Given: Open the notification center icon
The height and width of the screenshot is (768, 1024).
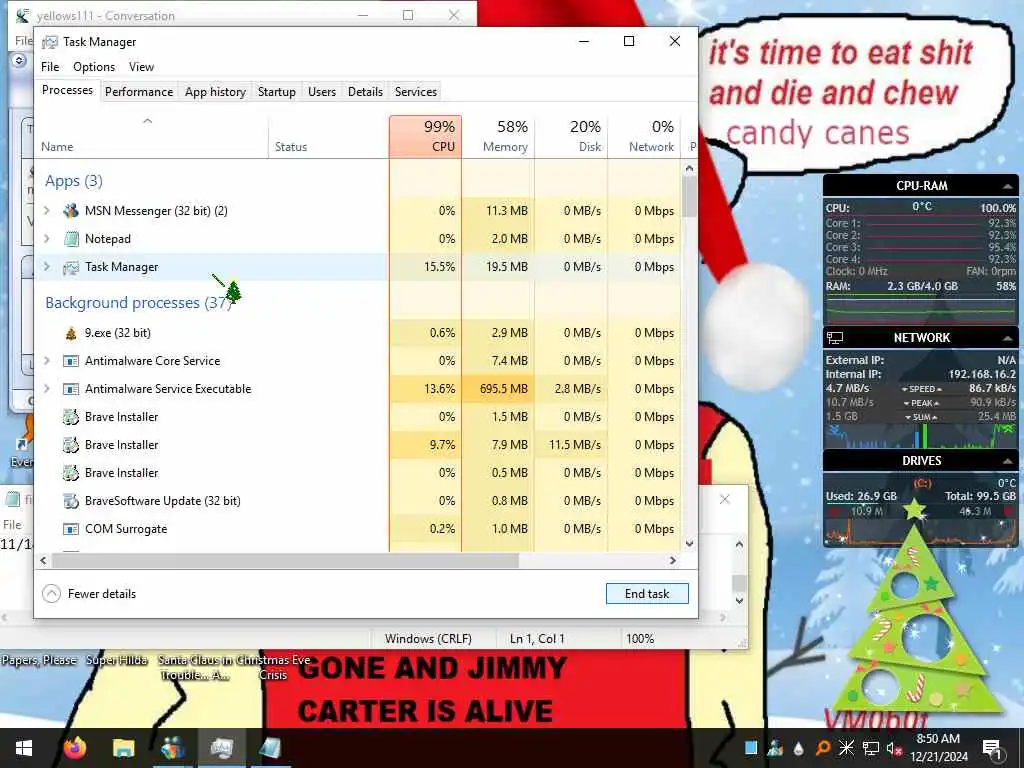Looking at the screenshot, I should pyautogui.click(x=992, y=748).
